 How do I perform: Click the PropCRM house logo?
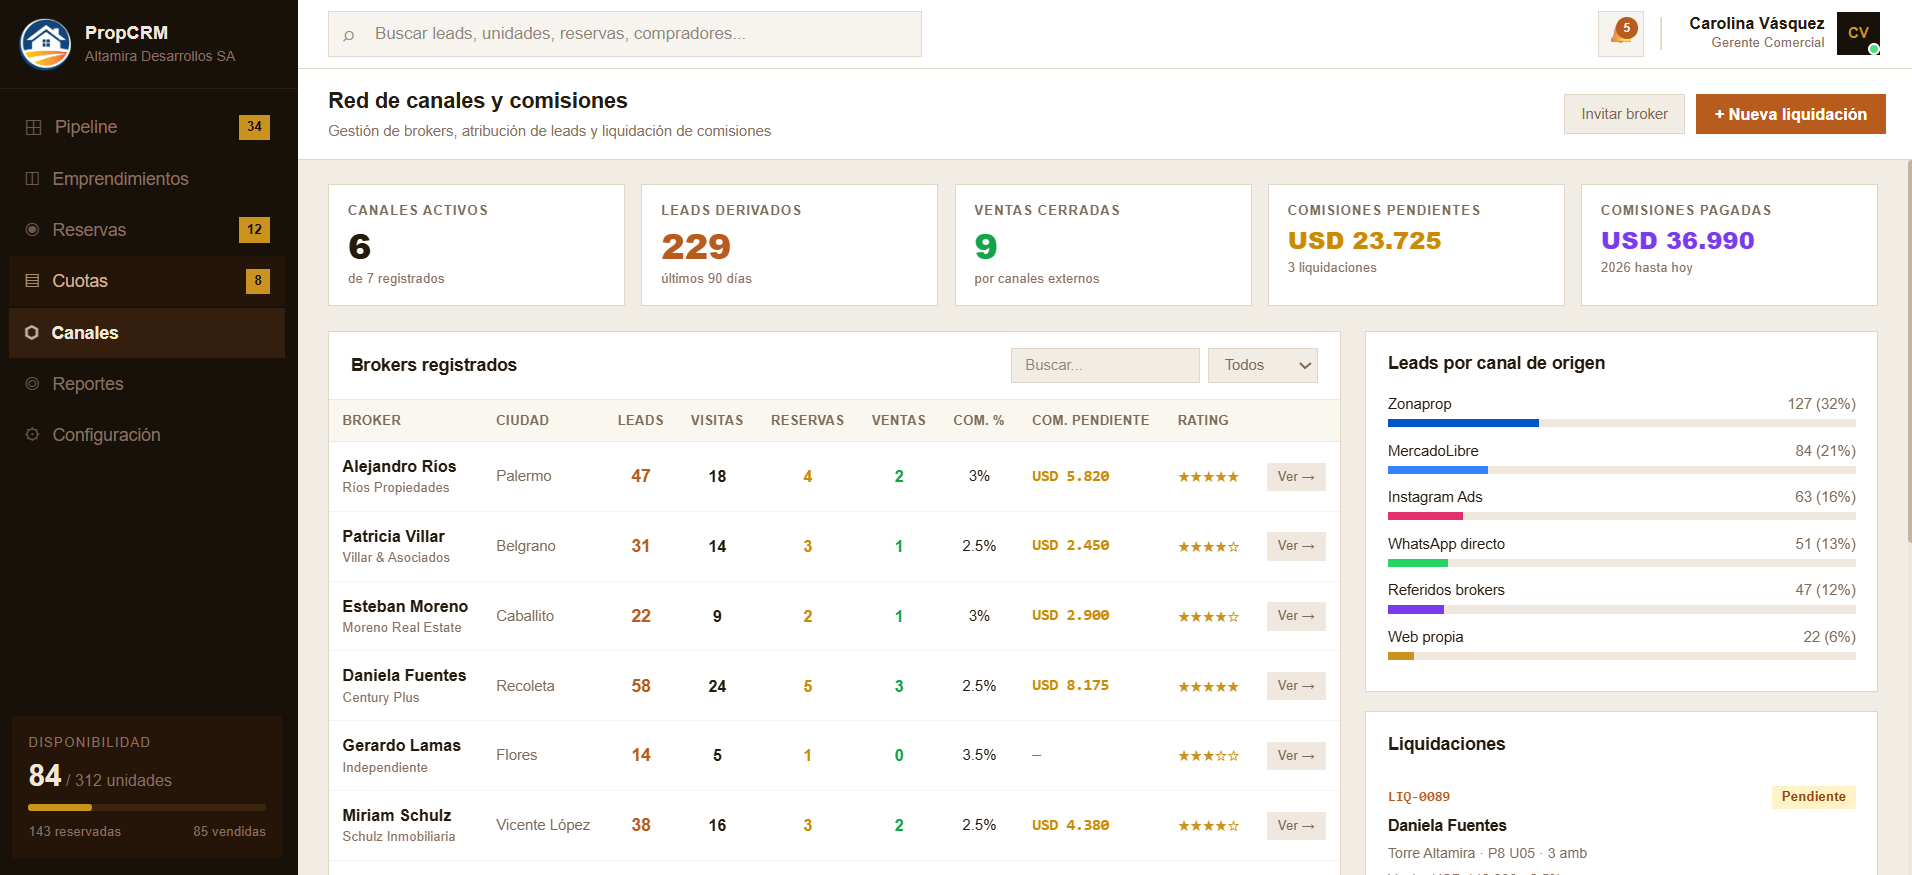46,44
